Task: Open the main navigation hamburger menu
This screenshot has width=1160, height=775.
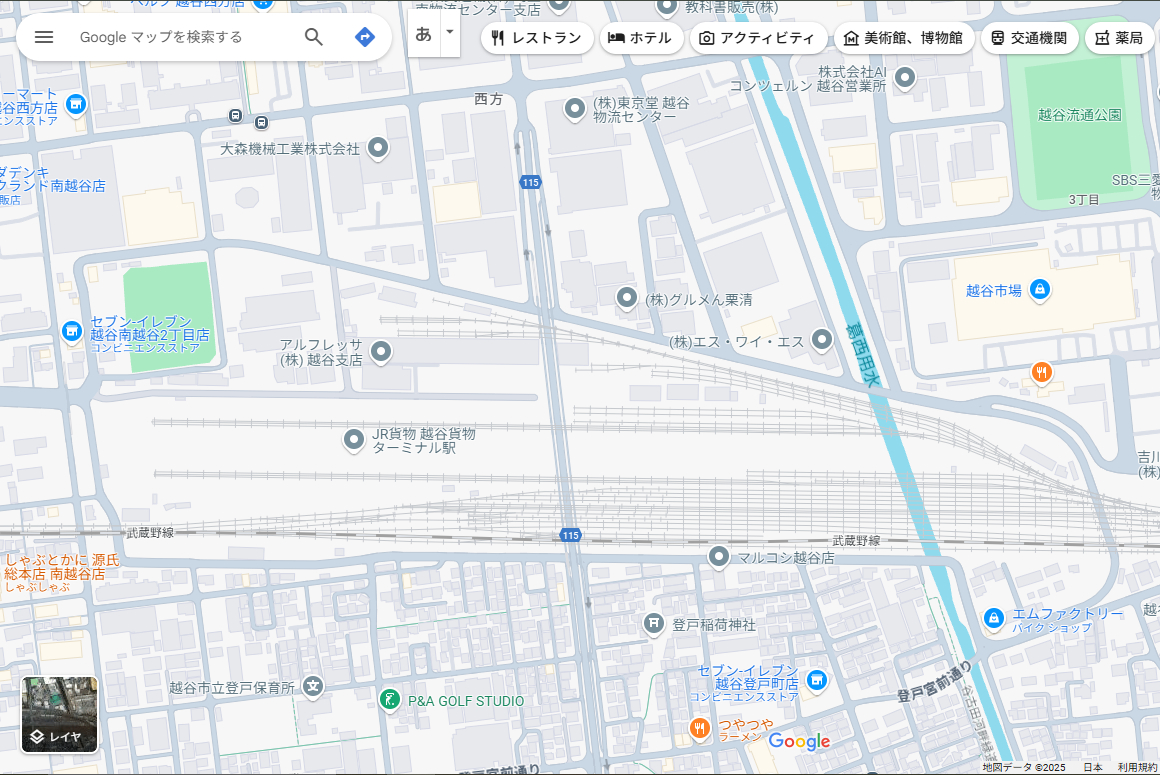Action: point(43,38)
